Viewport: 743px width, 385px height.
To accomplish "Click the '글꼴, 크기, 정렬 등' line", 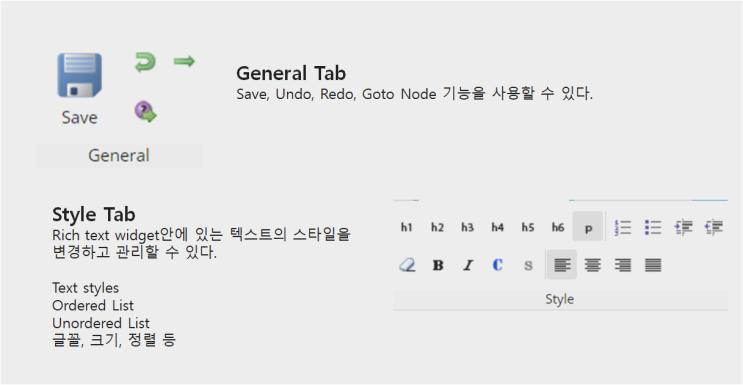I will pyautogui.click(x=114, y=340).
